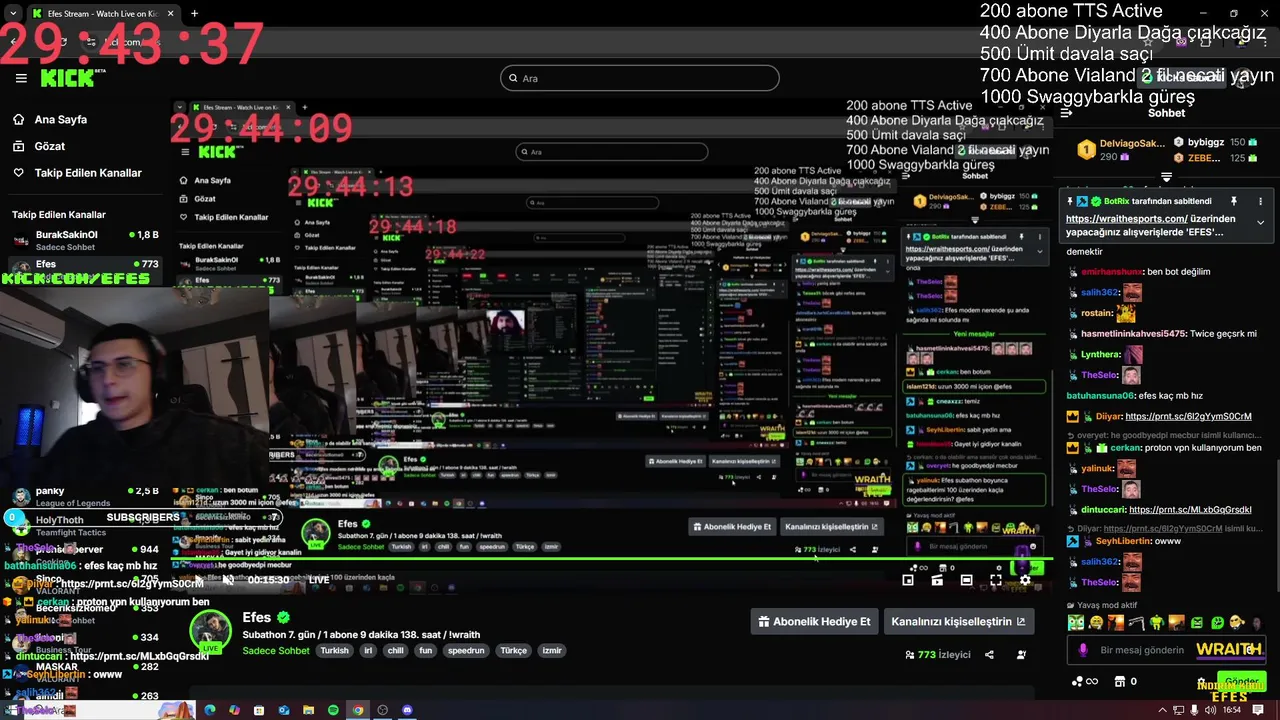The height and width of the screenshot is (720, 1280).
Task: Open volume control in system tray
Action: pyautogui.click(x=1211, y=710)
